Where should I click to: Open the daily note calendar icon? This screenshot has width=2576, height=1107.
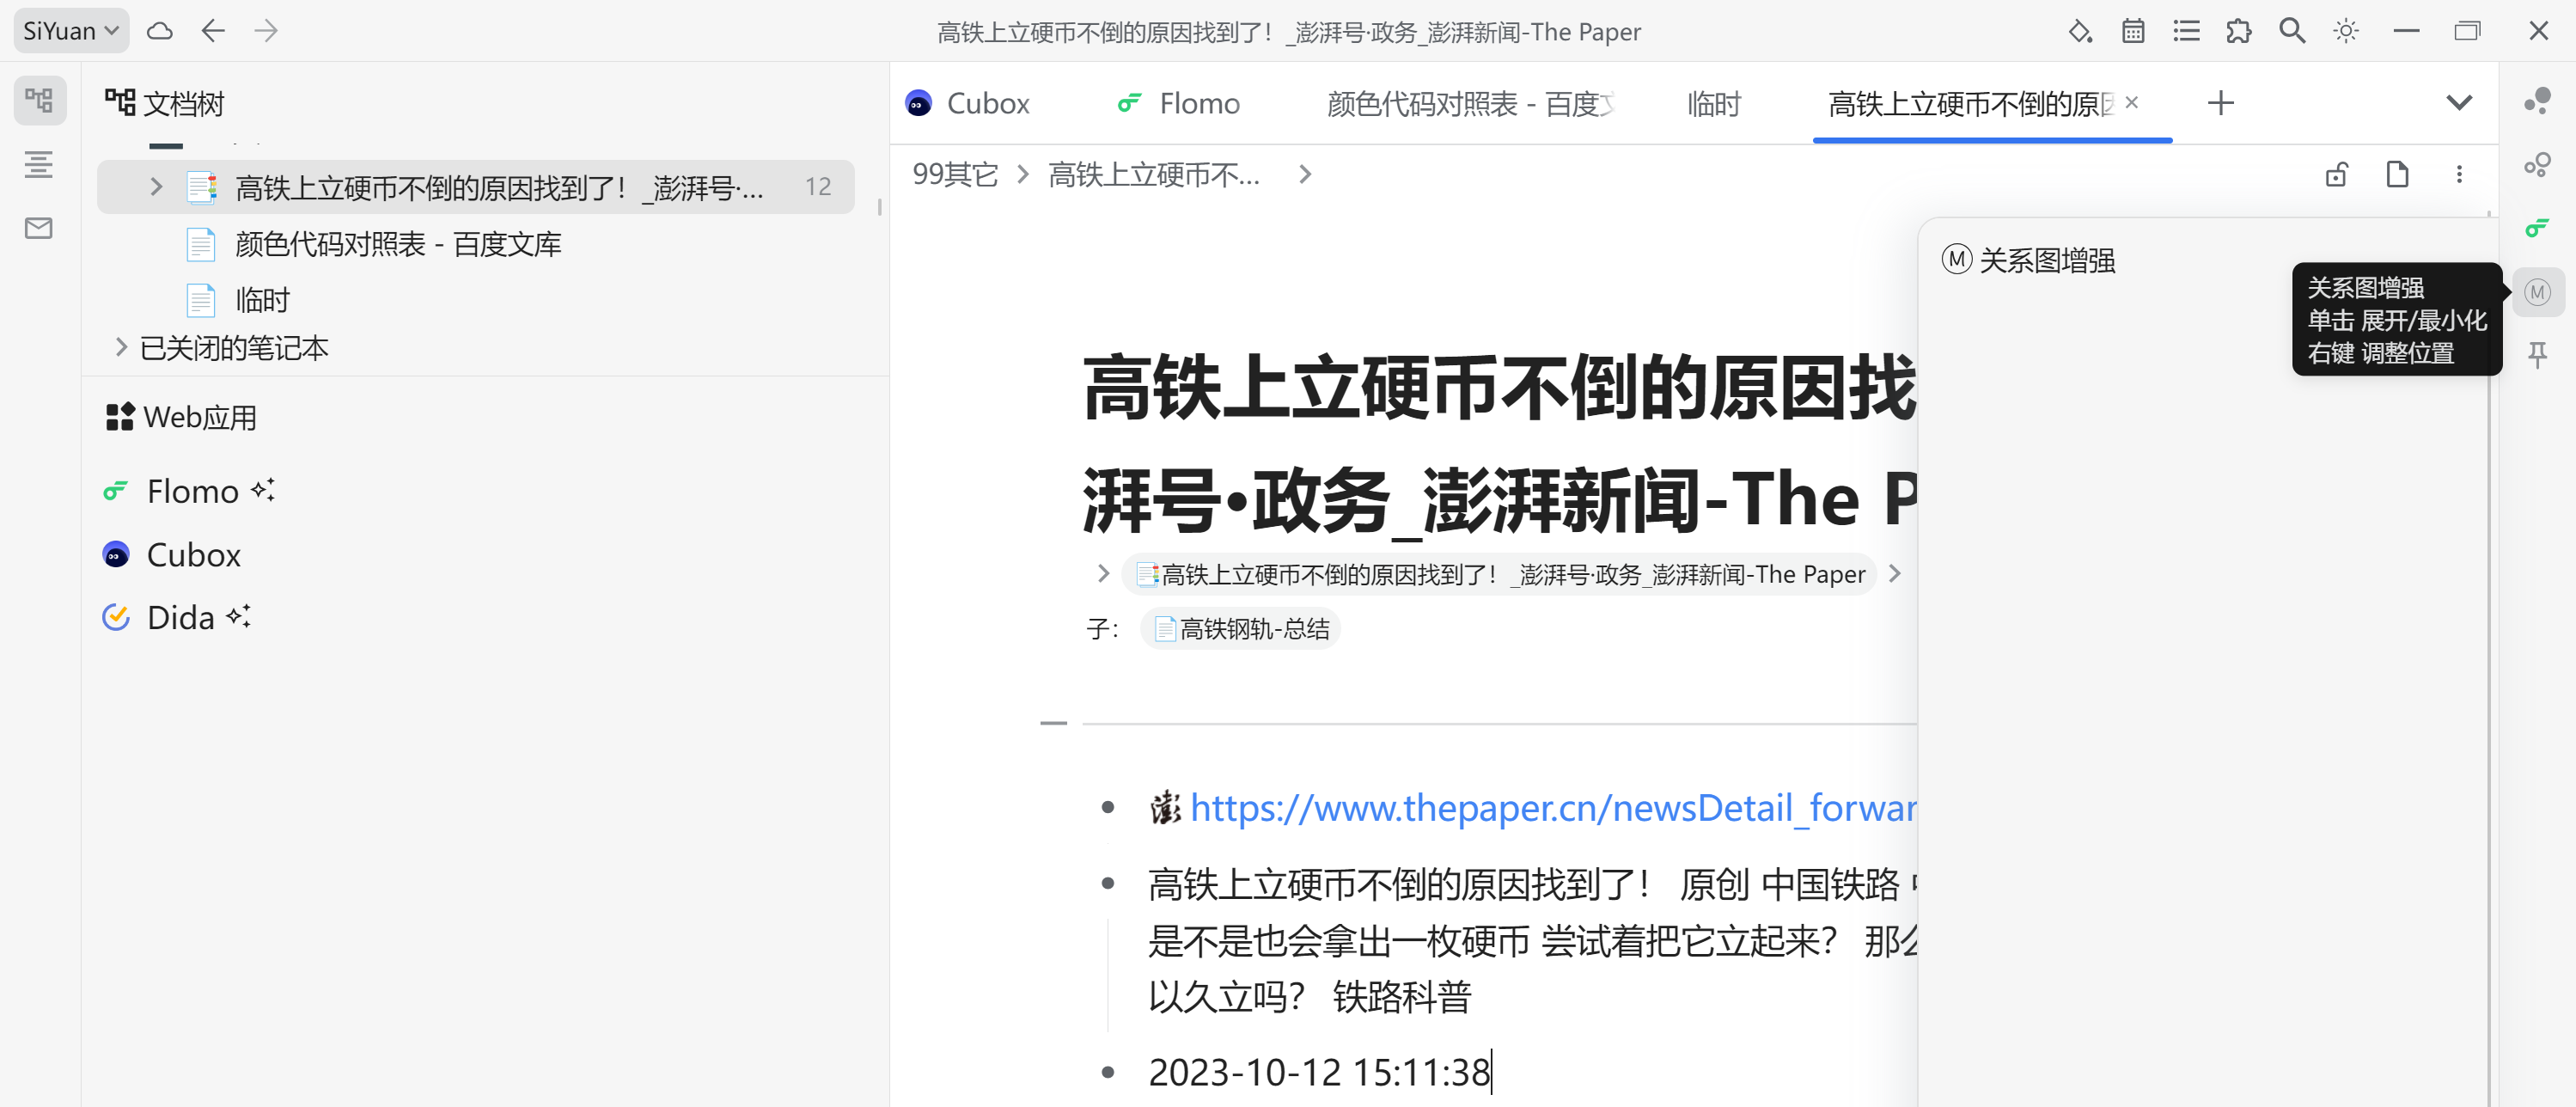tap(2133, 31)
